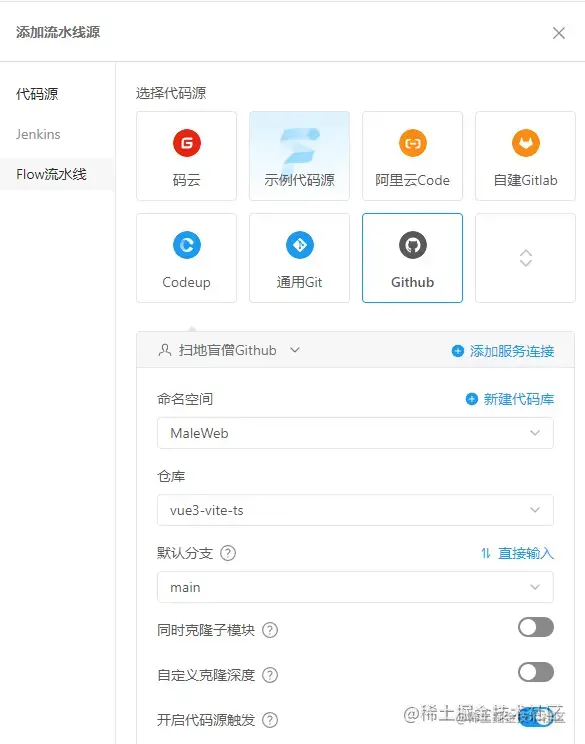Image resolution: width=585 pixels, height=744 pixels.
Task: Click the help icon beside 默认分支
Action: (228, 553)
